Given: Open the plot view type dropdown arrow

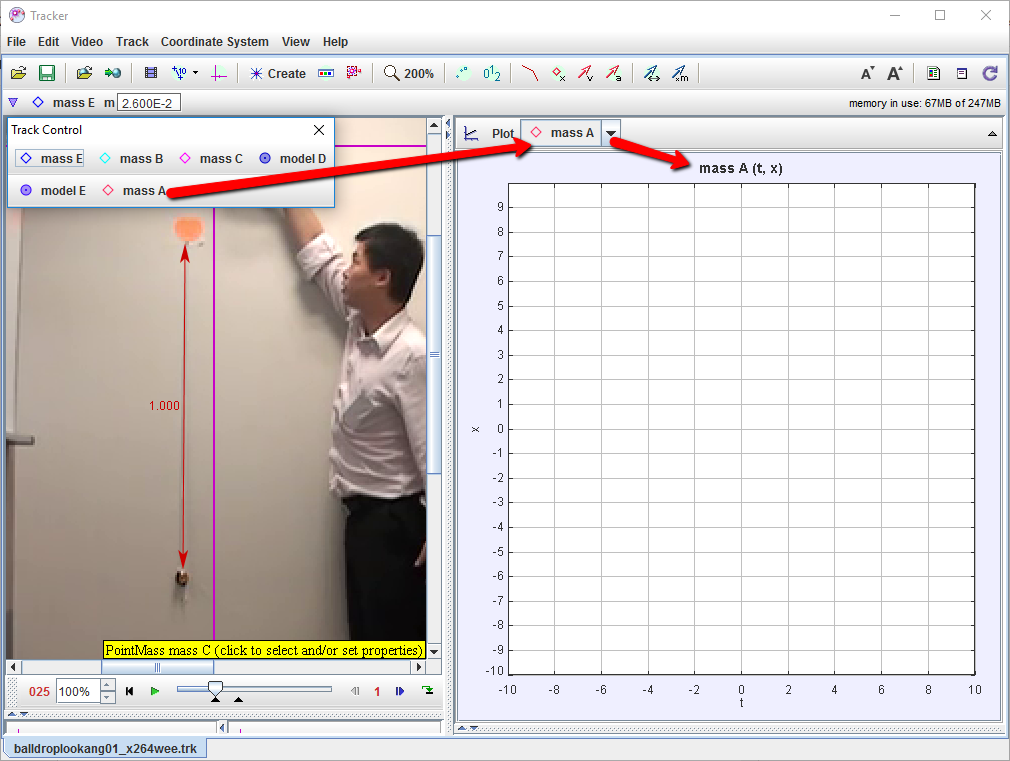Looking at the screenshot, I should 611,133.
